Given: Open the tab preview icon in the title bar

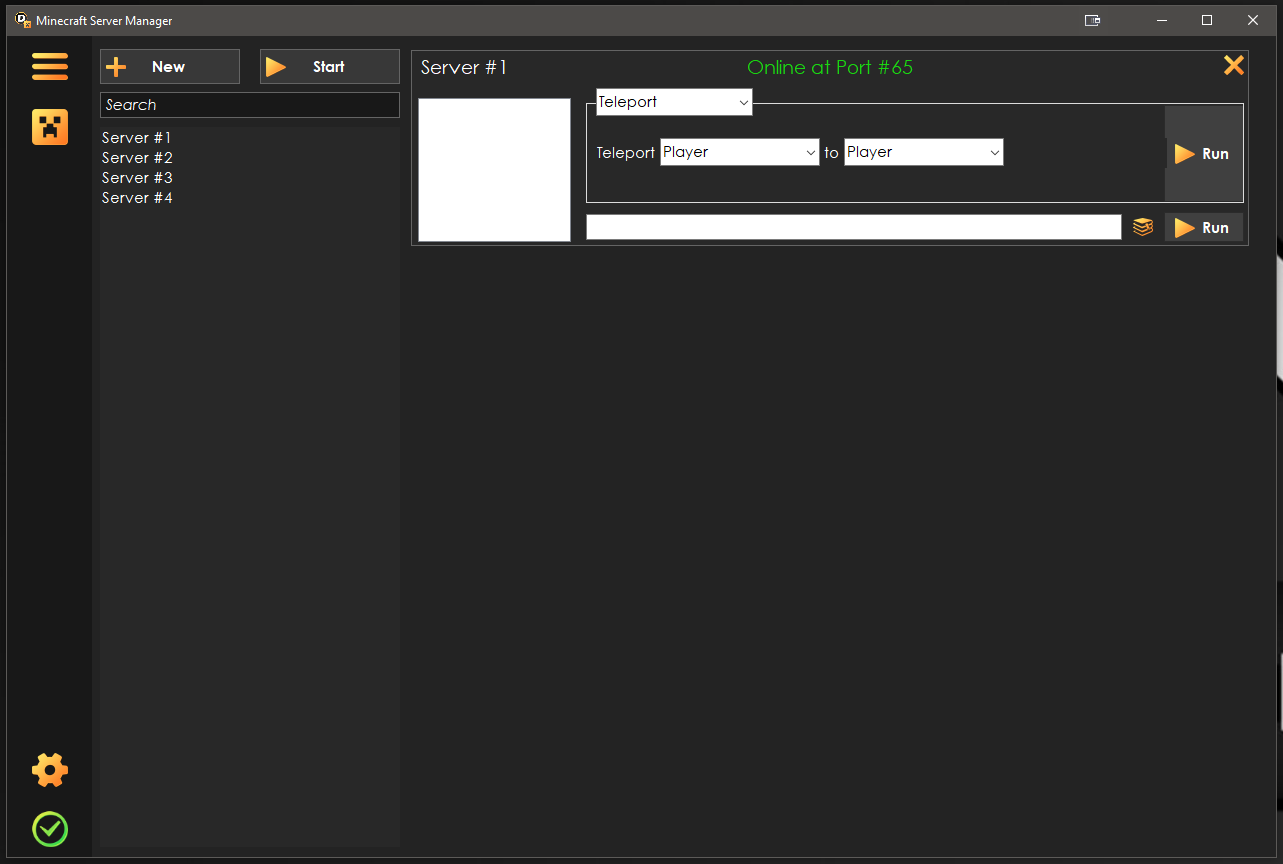Looking at the screenshot, I should pyautogui.click(x=1092, y=19).
